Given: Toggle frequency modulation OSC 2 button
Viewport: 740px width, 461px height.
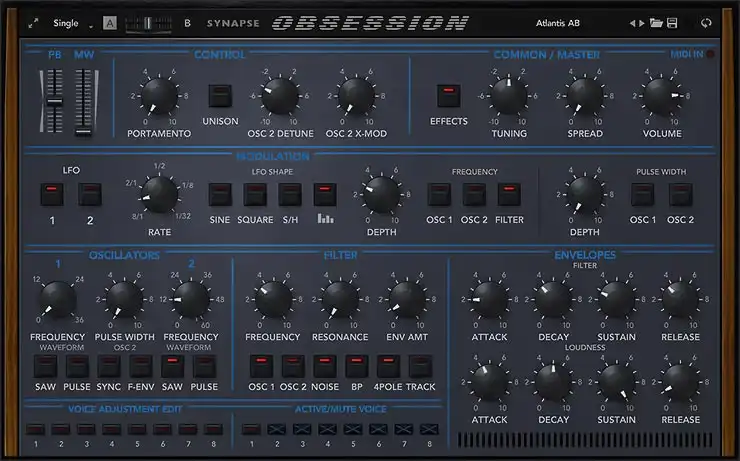Looking at the screenshot, I should coord(474,194).
